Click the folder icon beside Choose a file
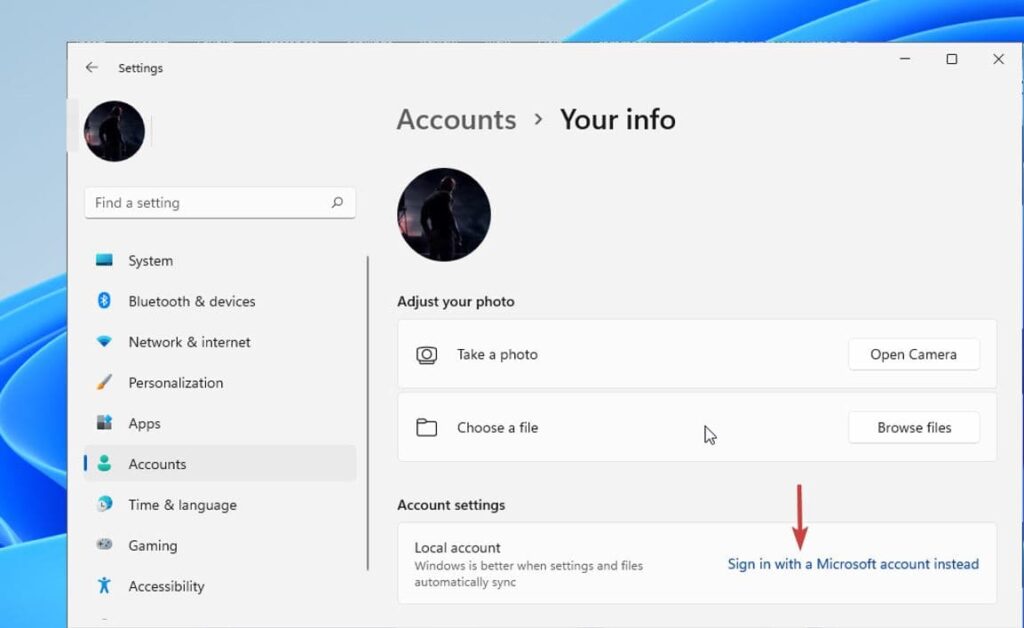 click(x=427, y=426)
